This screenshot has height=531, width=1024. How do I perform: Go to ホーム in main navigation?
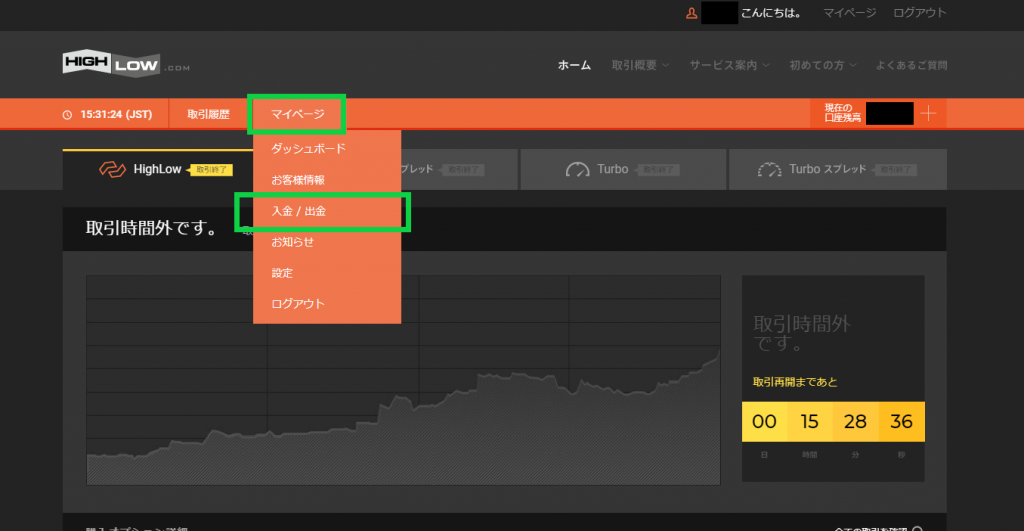pyautogui.click(x=574, y=65)
